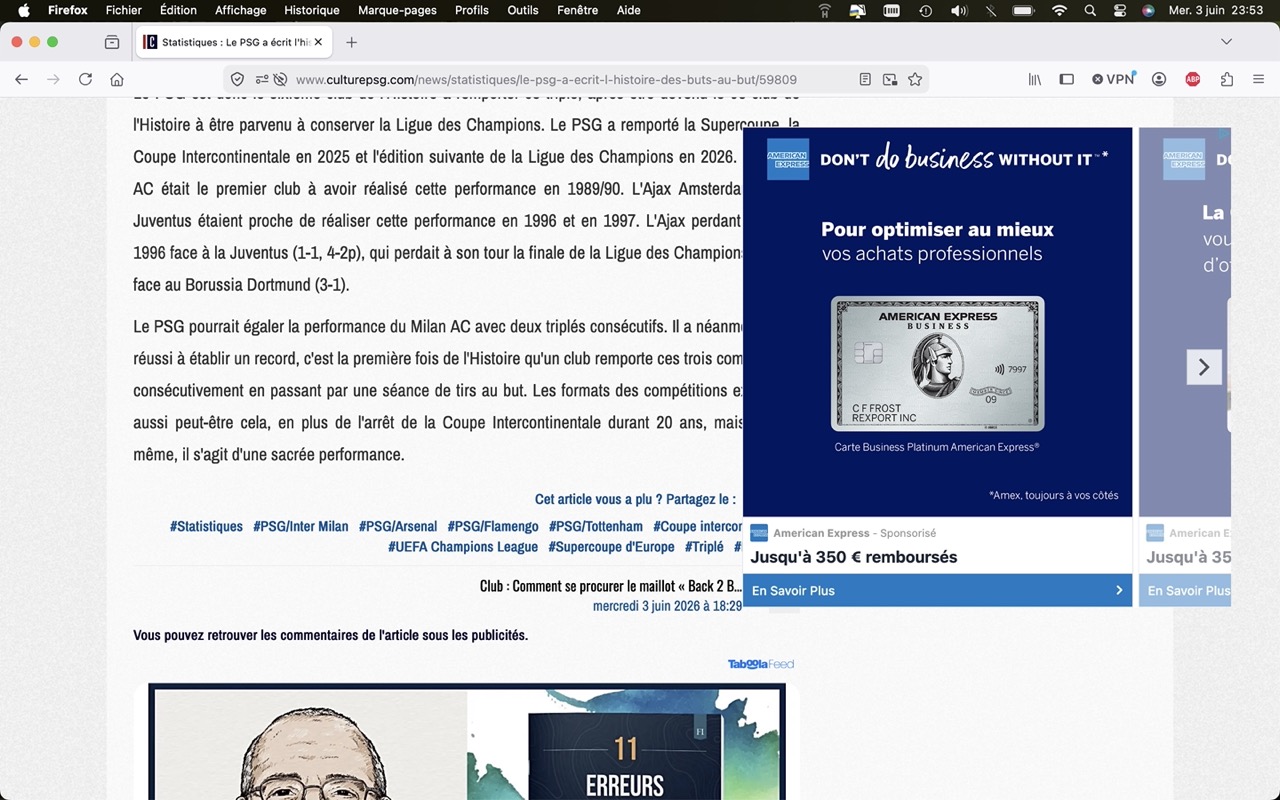Screen dimensions: 1280x800
Task: Open the #PSG/Inter Milan tag
Action: (301, 526)
